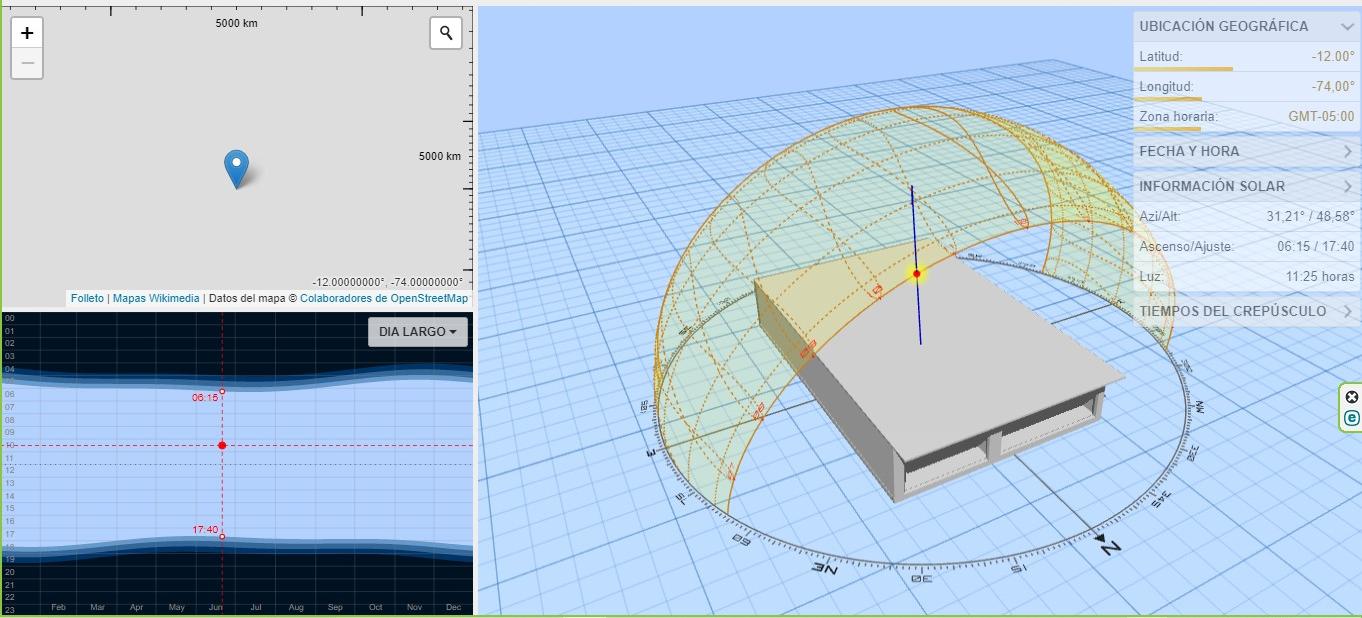Click the Feb month label in the chart
The width and height of the screenshot is (1362, 618).
pyautogui.click(x=58, y=607)
